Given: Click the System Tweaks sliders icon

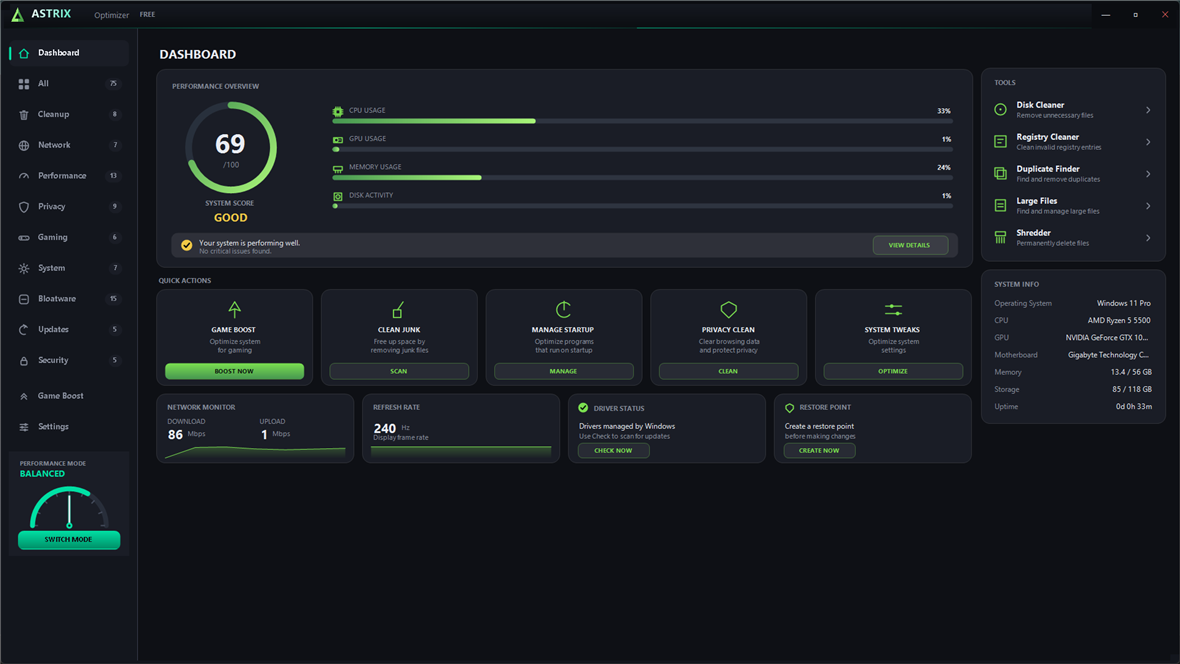Looking at the screenshot, I should pos(893,309).
